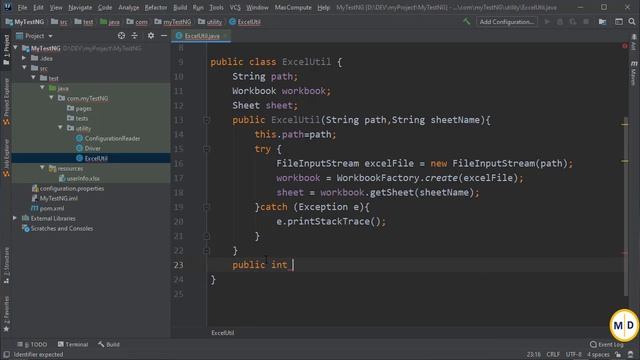Click the Search Everywhere magnifier icon

[x=632, y=22]
